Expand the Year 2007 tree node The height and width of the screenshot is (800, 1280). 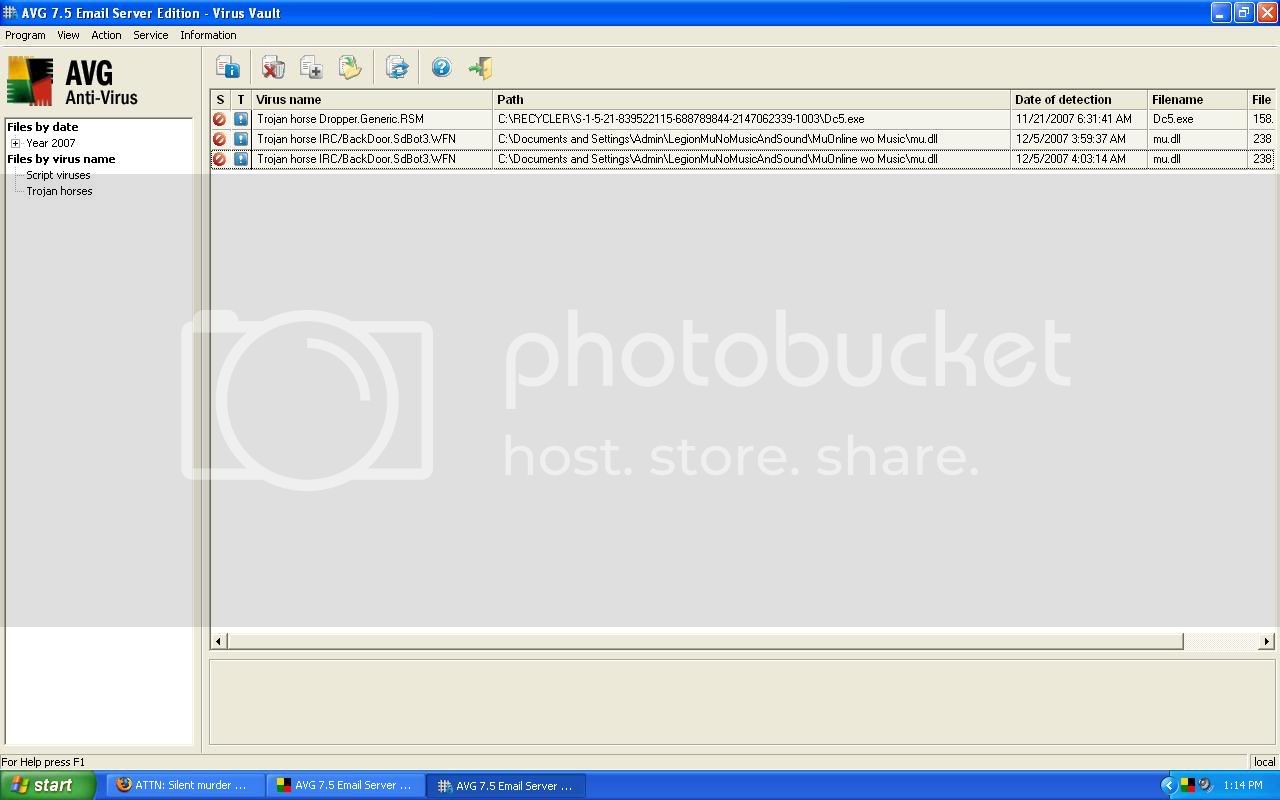tap(15, 143)
